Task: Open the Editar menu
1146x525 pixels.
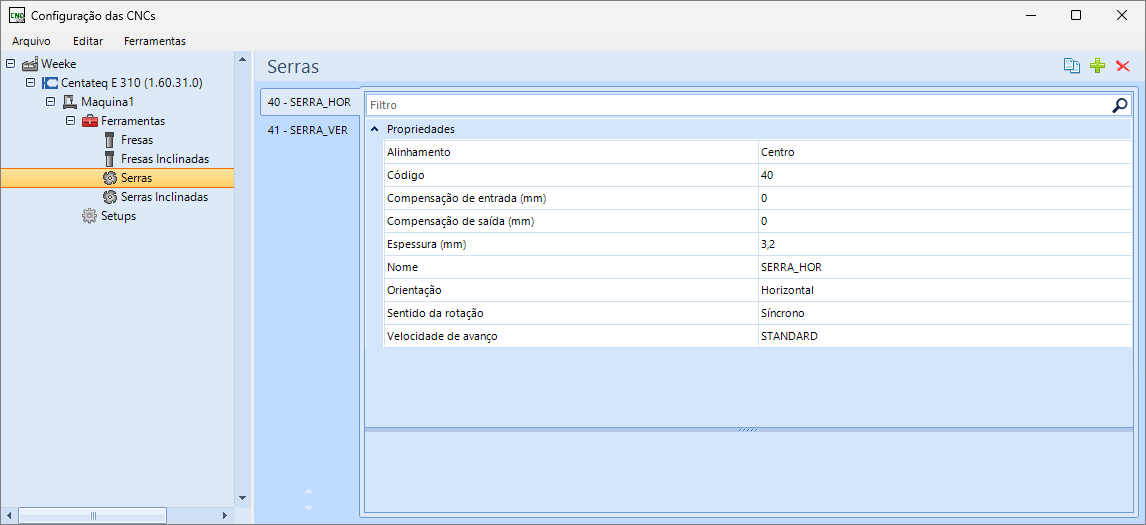Action: 88,41
